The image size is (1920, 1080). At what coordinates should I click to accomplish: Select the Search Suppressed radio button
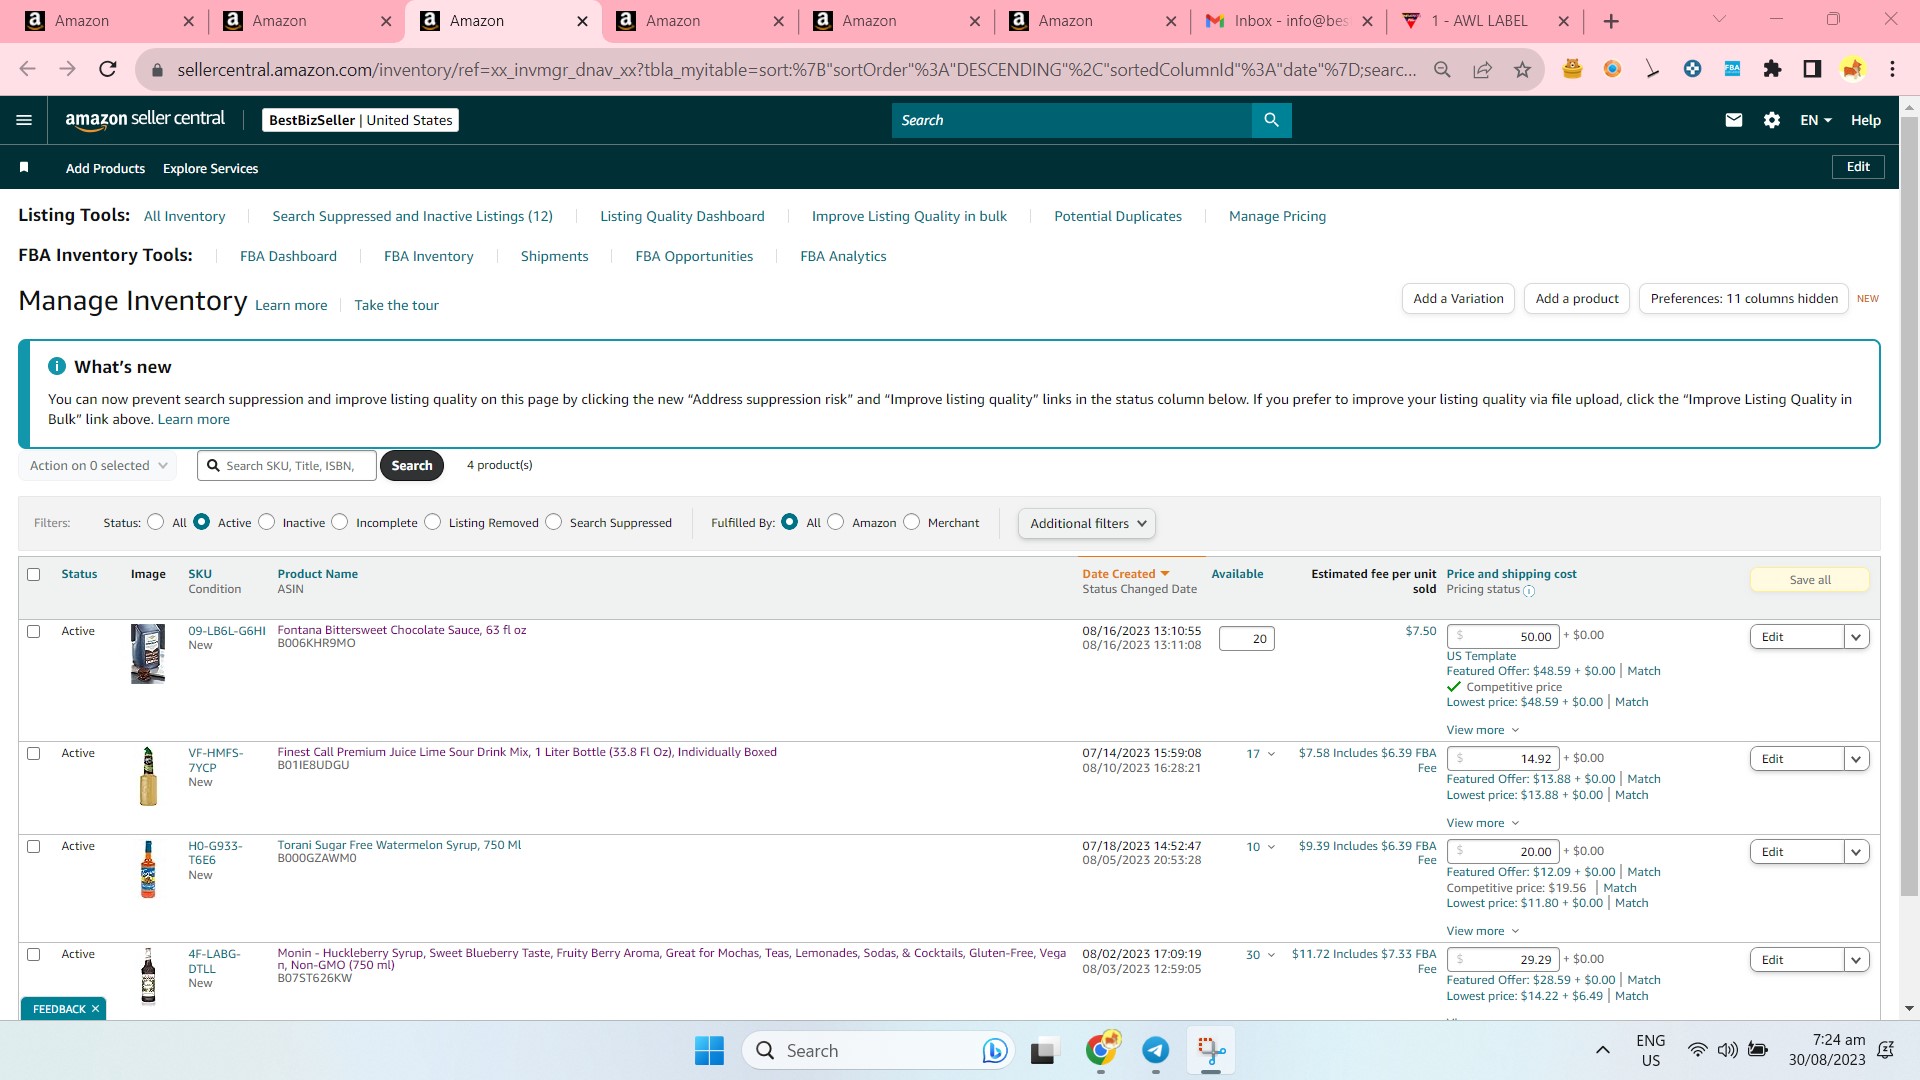(x=554, y=522)
